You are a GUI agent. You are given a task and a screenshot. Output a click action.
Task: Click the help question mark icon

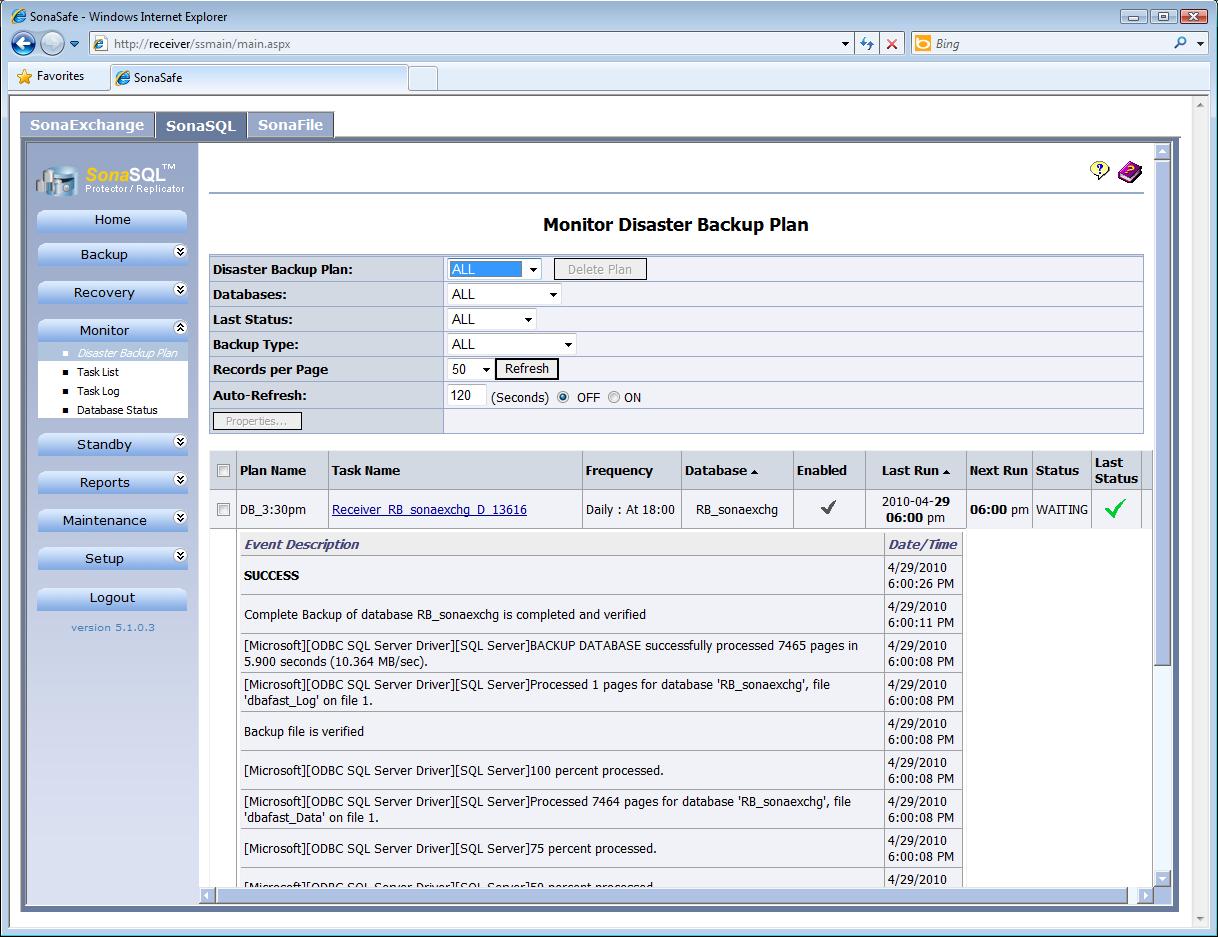pos(1099,171)
